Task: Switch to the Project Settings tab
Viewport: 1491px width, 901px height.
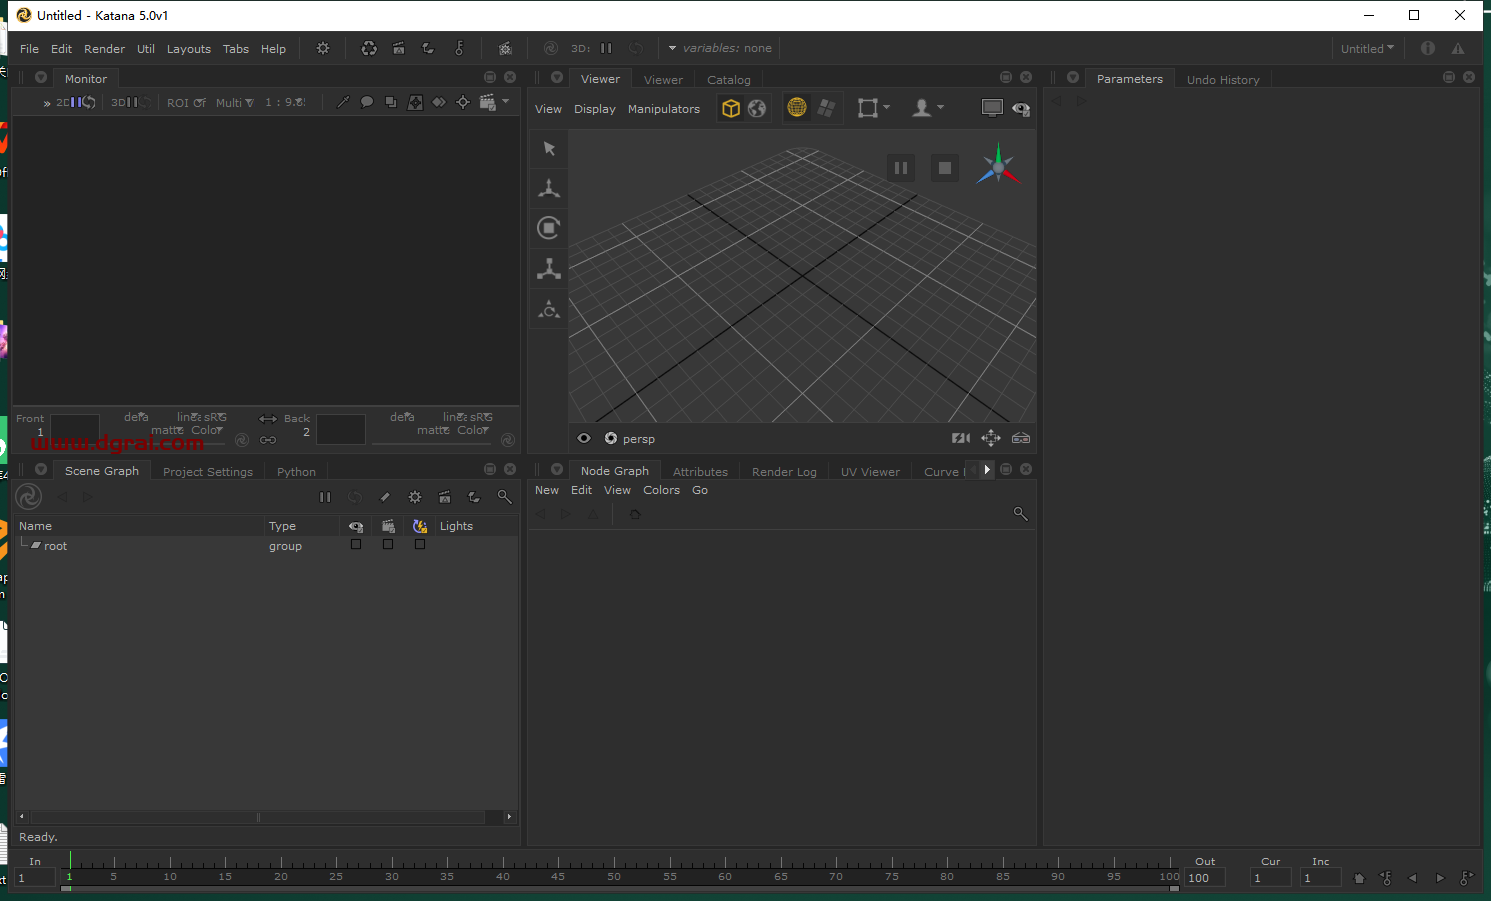Action: (208, 472)
